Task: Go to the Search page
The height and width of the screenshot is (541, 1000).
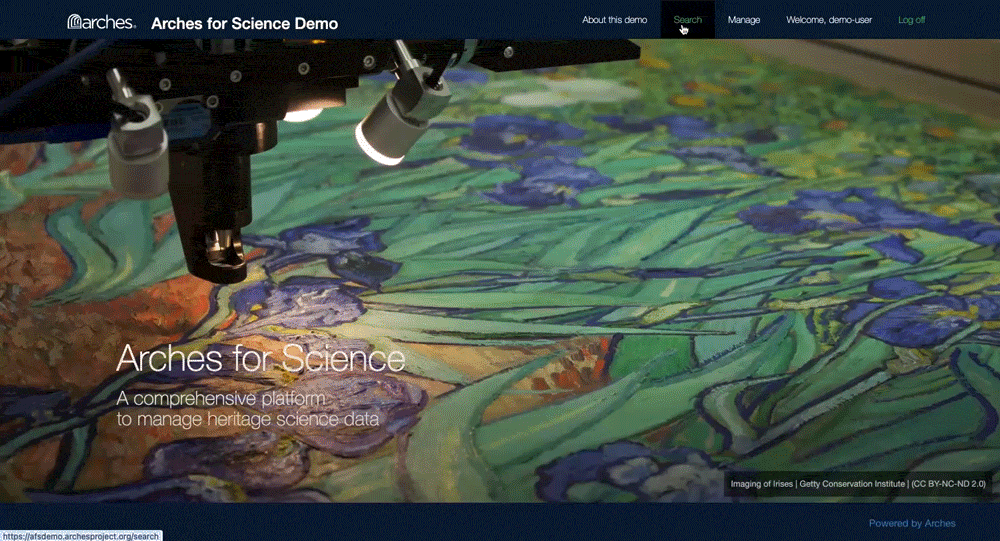Action: coord(688,20)
